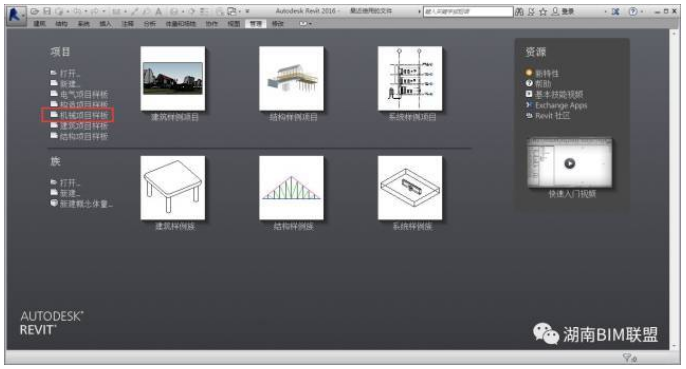Click the vertical scrollbar on the right edge
This screenshot has width=686, height=369.
pyautogui.click(x=674, y=189)
